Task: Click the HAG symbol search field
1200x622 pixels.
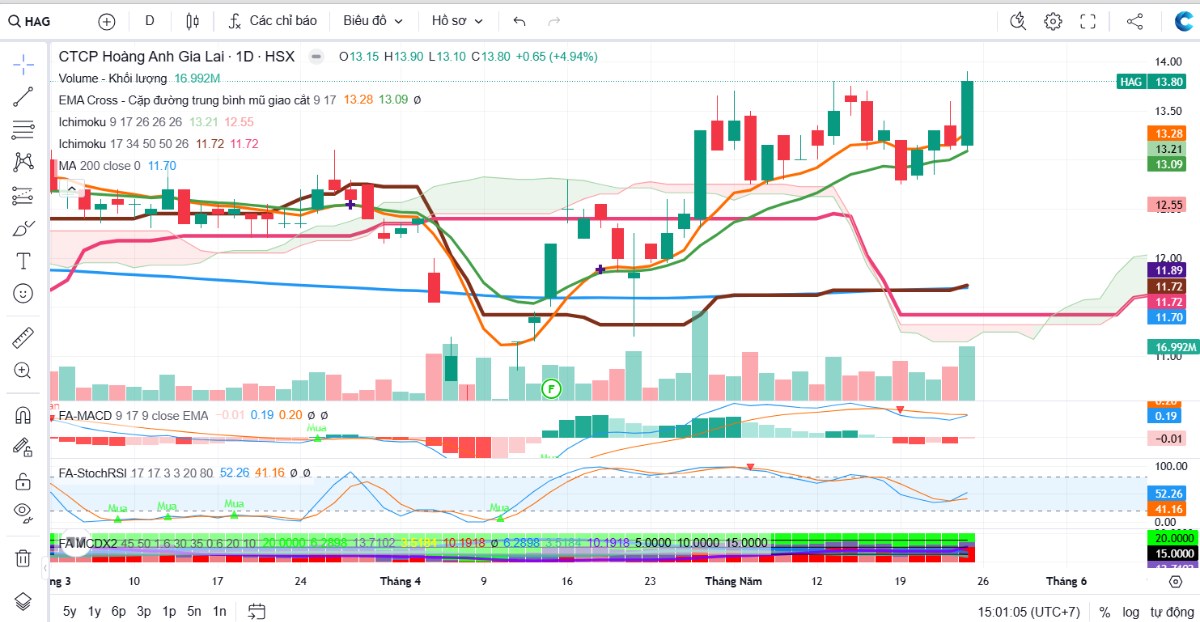Action: click(x=45, y=21)
